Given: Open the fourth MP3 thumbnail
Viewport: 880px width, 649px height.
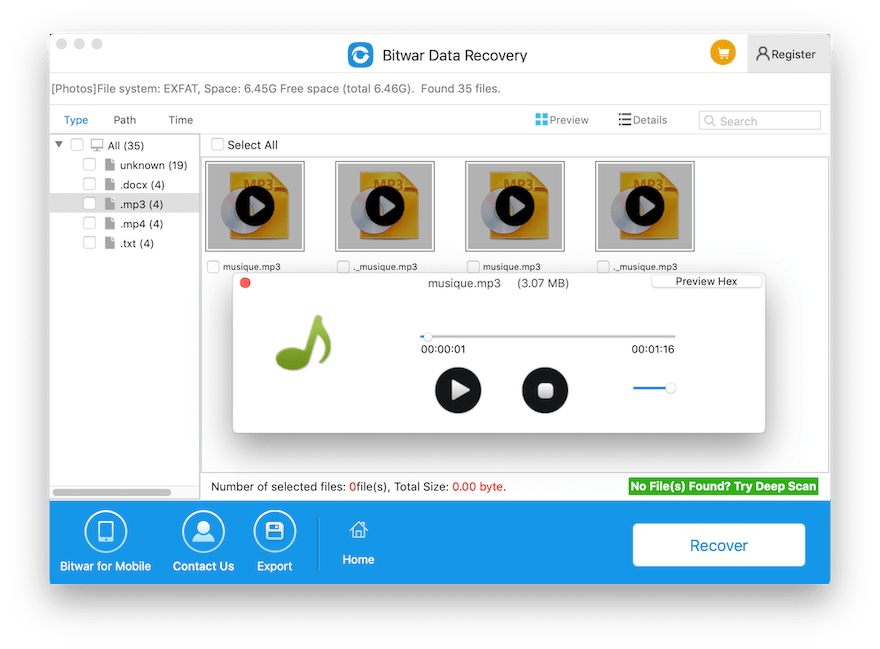Looking at the screenshot, I should (x=645, y=206).
